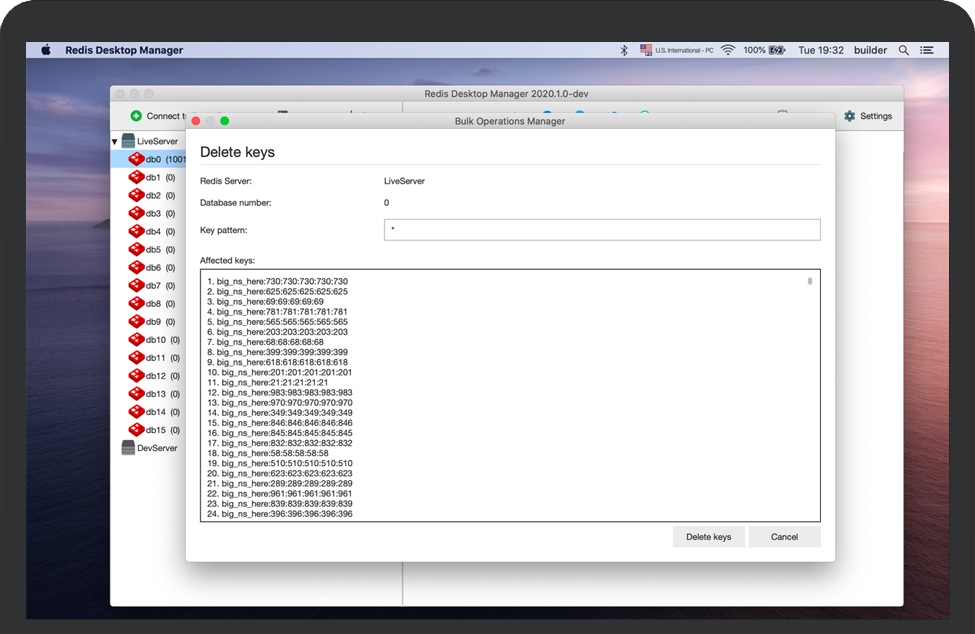Viewport: 975px width, 634px height.
Task: Click the LiveServer server icon
Action: tap(128, 141)
